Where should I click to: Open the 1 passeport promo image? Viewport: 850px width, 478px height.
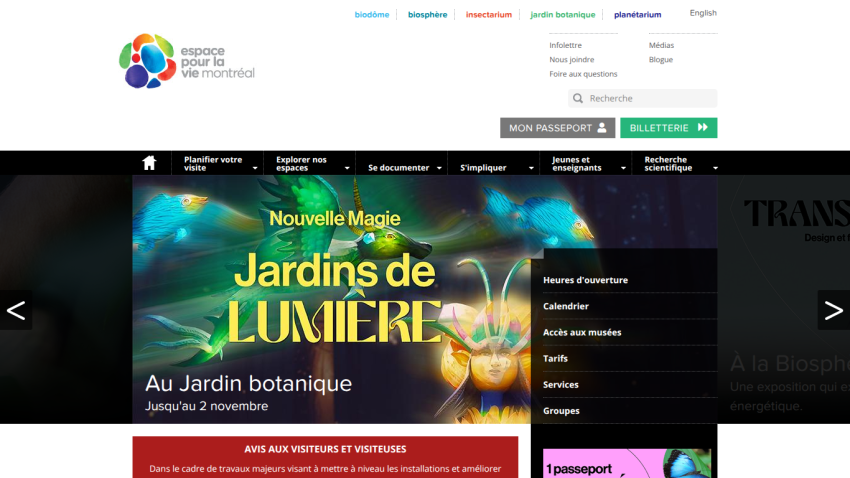pos(627,463)
